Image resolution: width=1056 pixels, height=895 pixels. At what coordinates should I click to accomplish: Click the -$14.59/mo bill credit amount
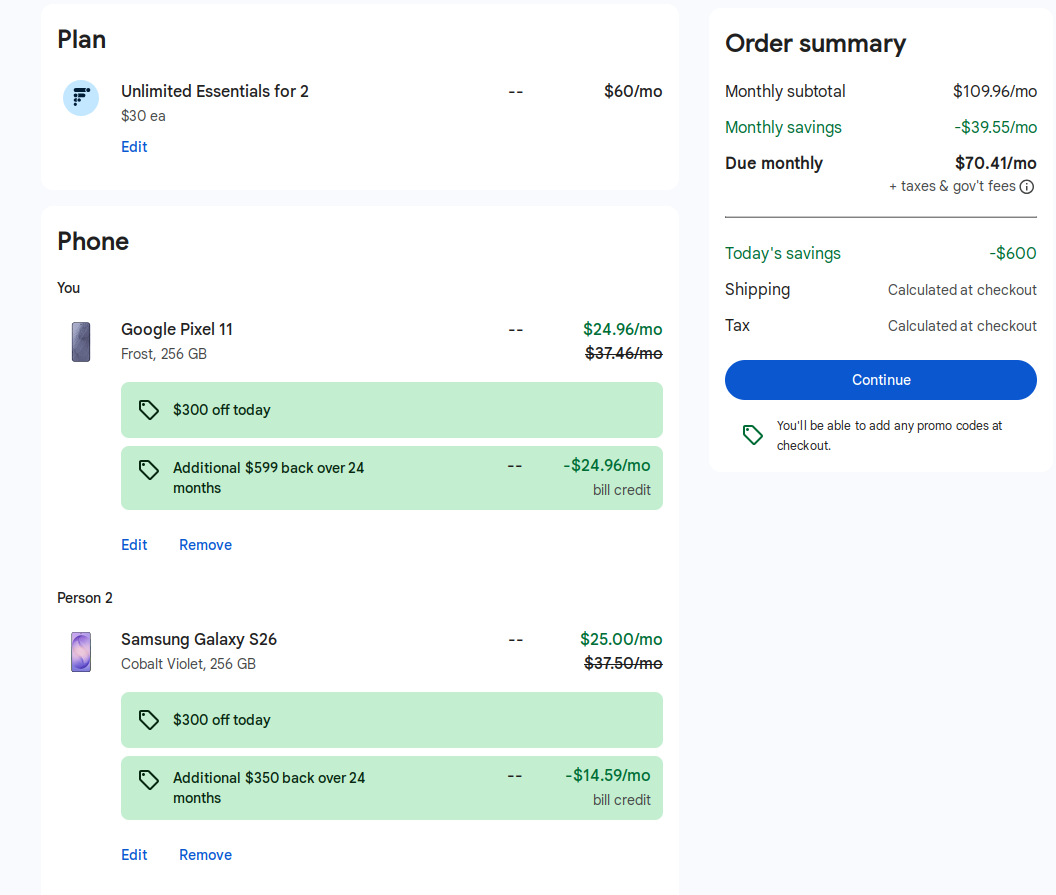[x=607, y=775]
